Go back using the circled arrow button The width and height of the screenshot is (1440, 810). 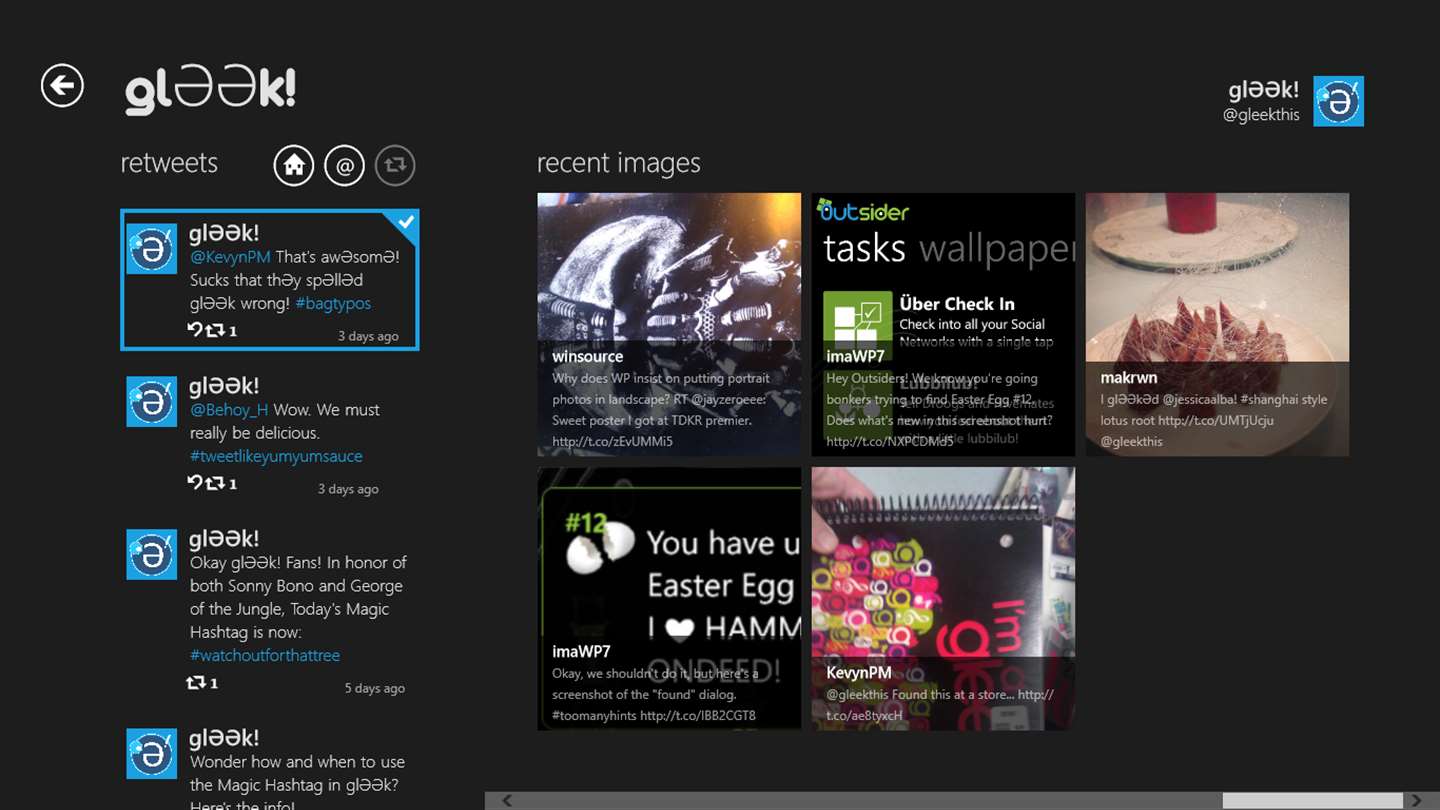click(x=62, y=85)
